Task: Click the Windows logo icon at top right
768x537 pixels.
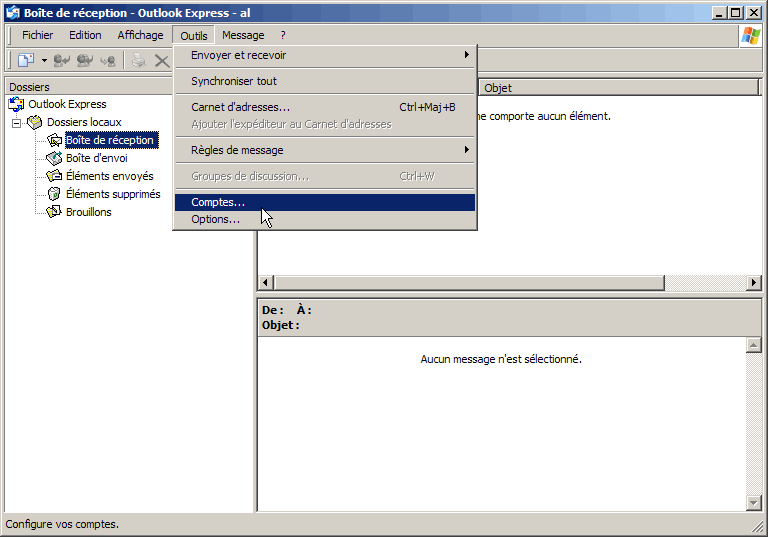Action: click(x=750, y=36)
